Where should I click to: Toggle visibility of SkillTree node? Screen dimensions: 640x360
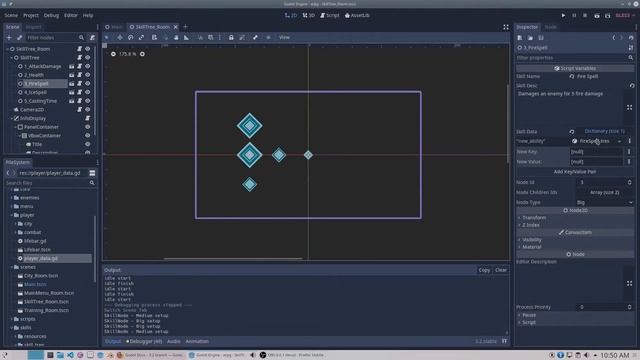pyautogui.click(x=87, y=58)
